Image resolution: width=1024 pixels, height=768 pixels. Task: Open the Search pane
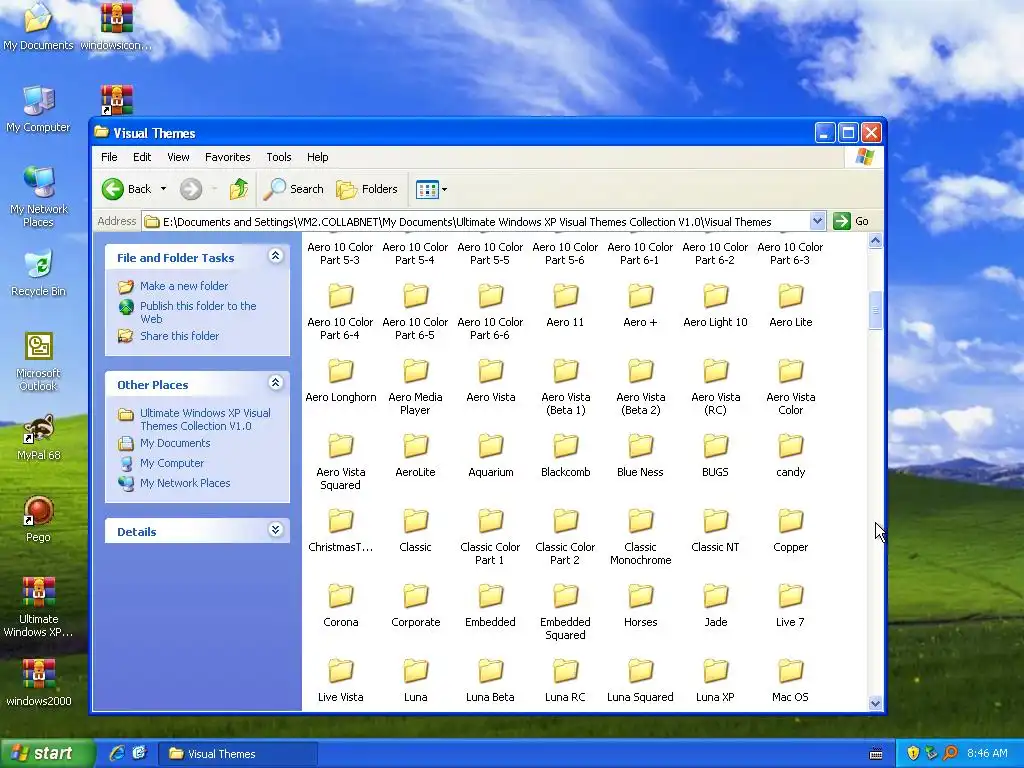294,189
